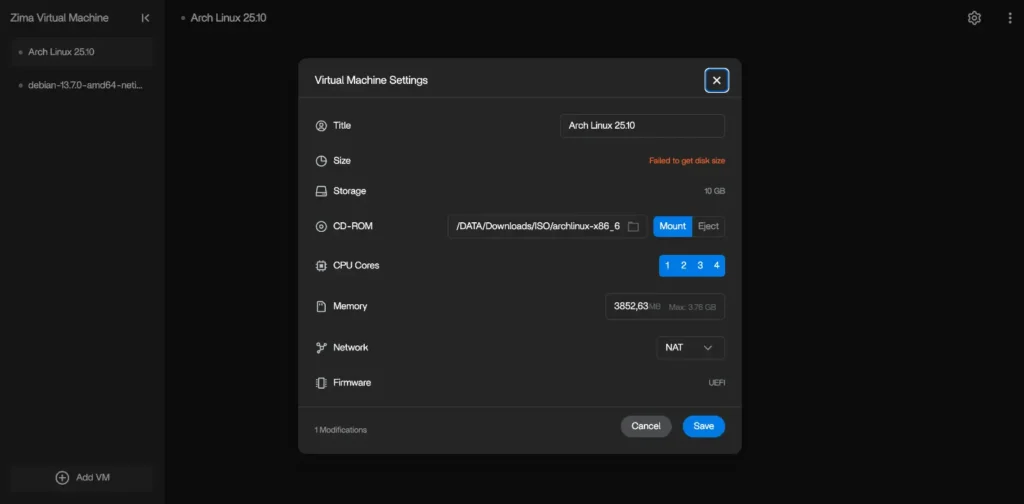Click the Size pie chart icon
1024x504 pixels.
coord(321,161)
